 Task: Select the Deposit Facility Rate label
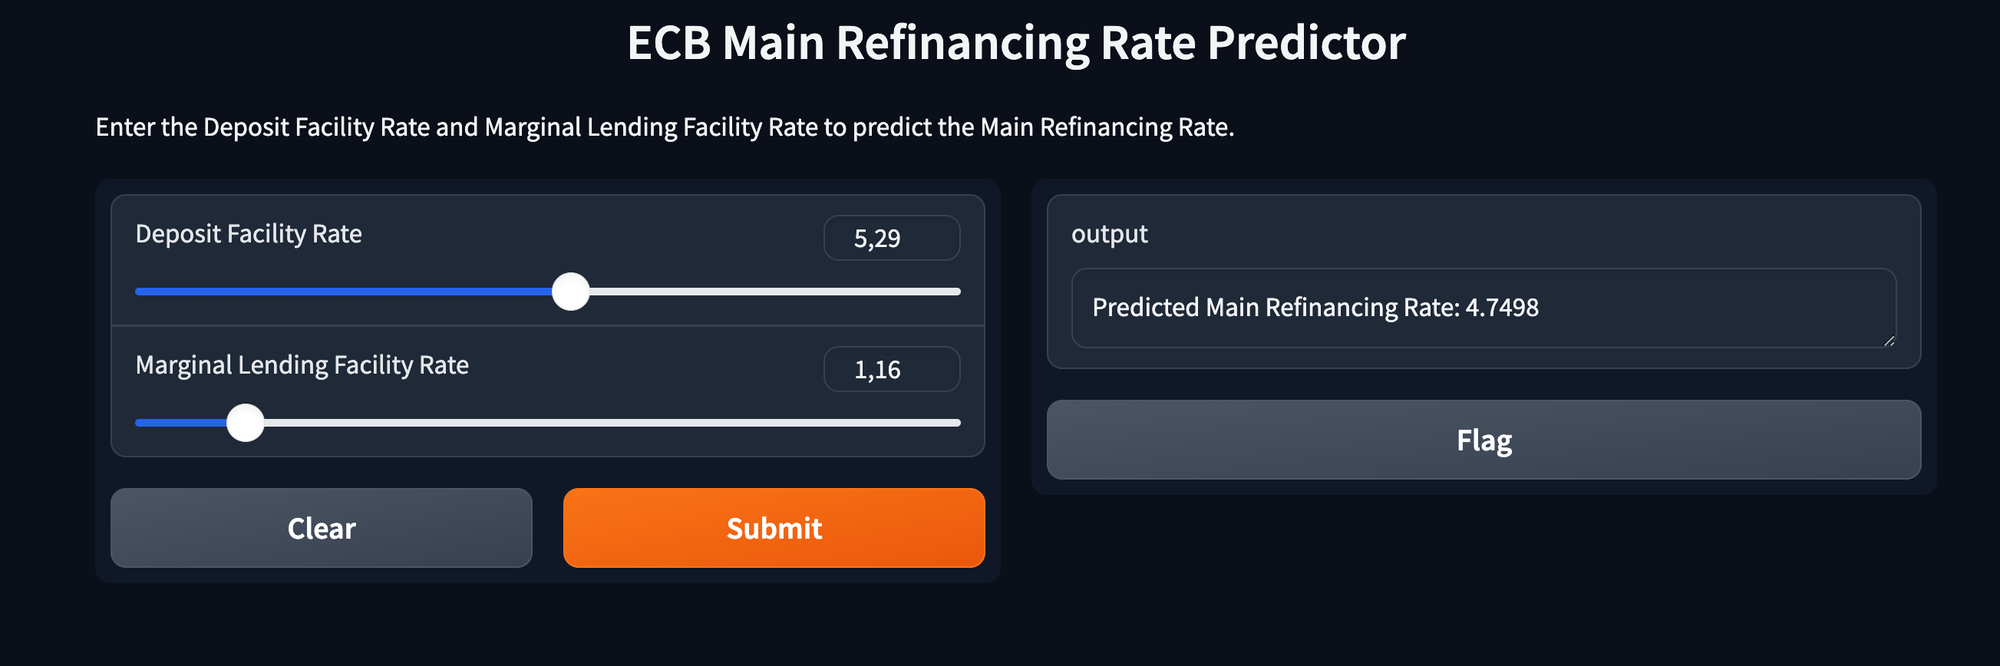248,233
